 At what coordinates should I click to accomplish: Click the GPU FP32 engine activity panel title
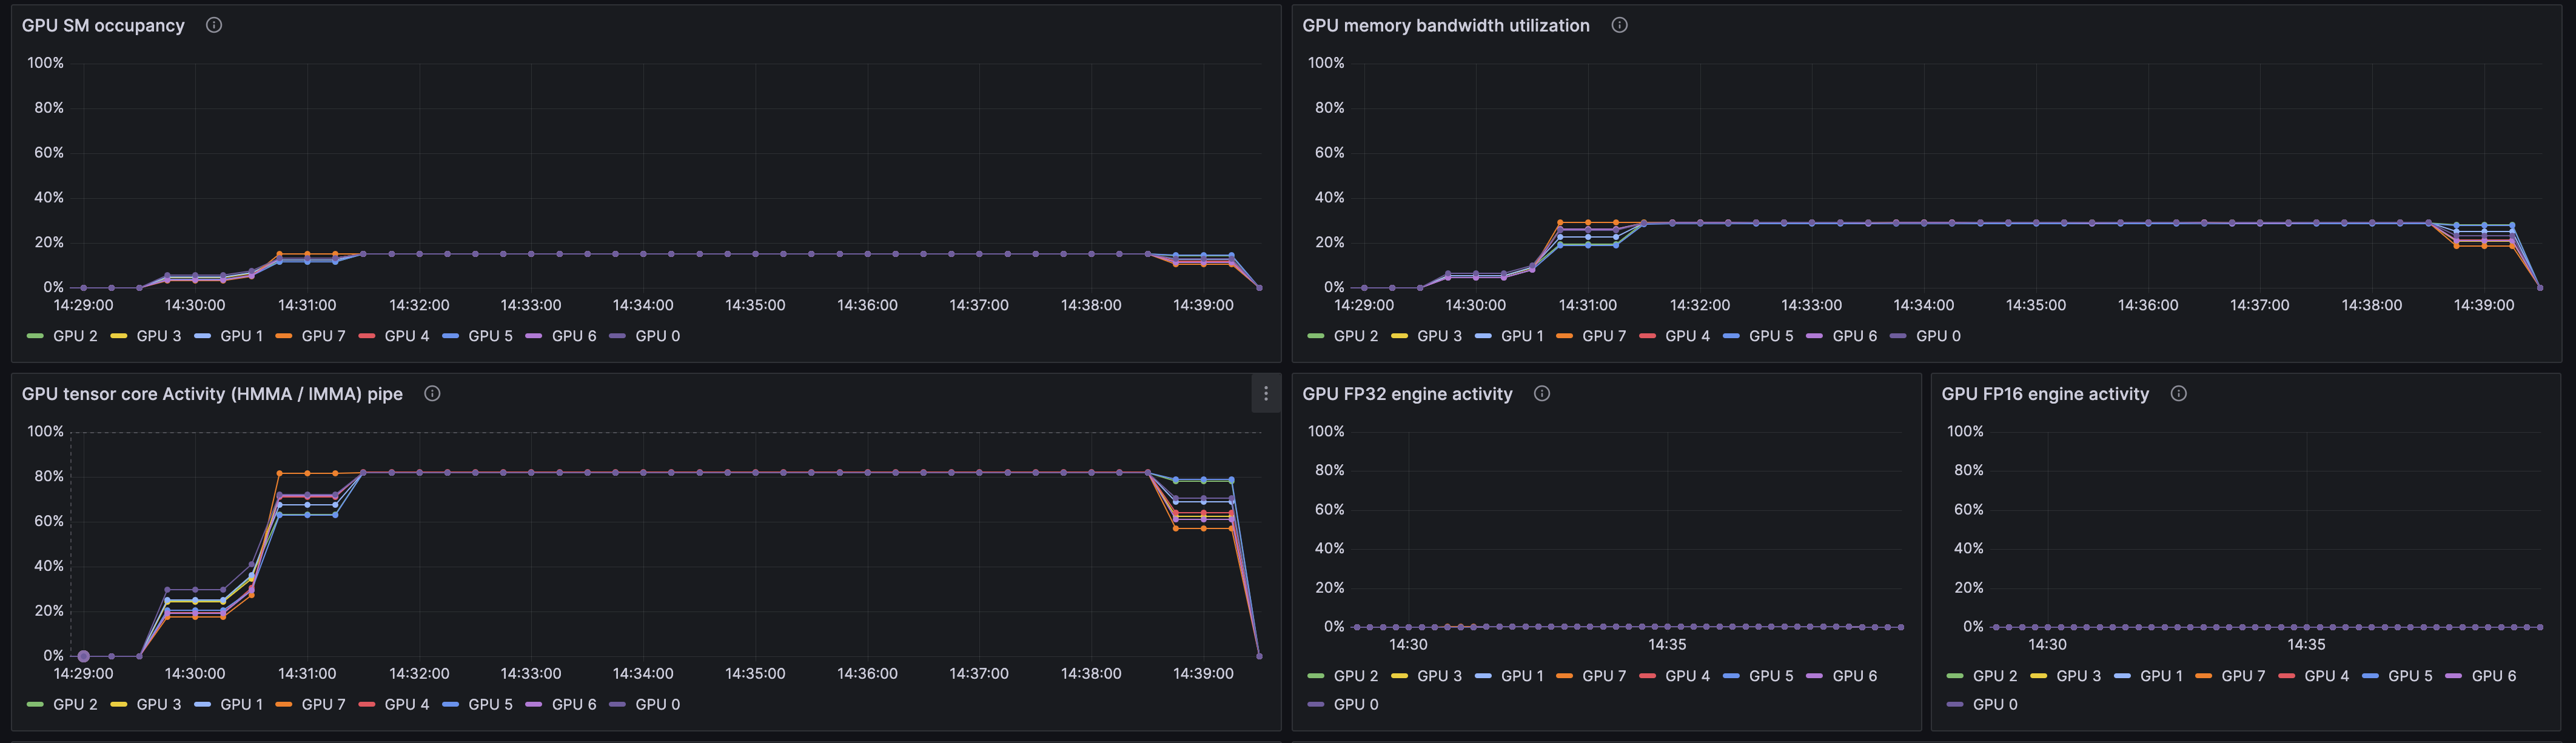(1406, 394)
